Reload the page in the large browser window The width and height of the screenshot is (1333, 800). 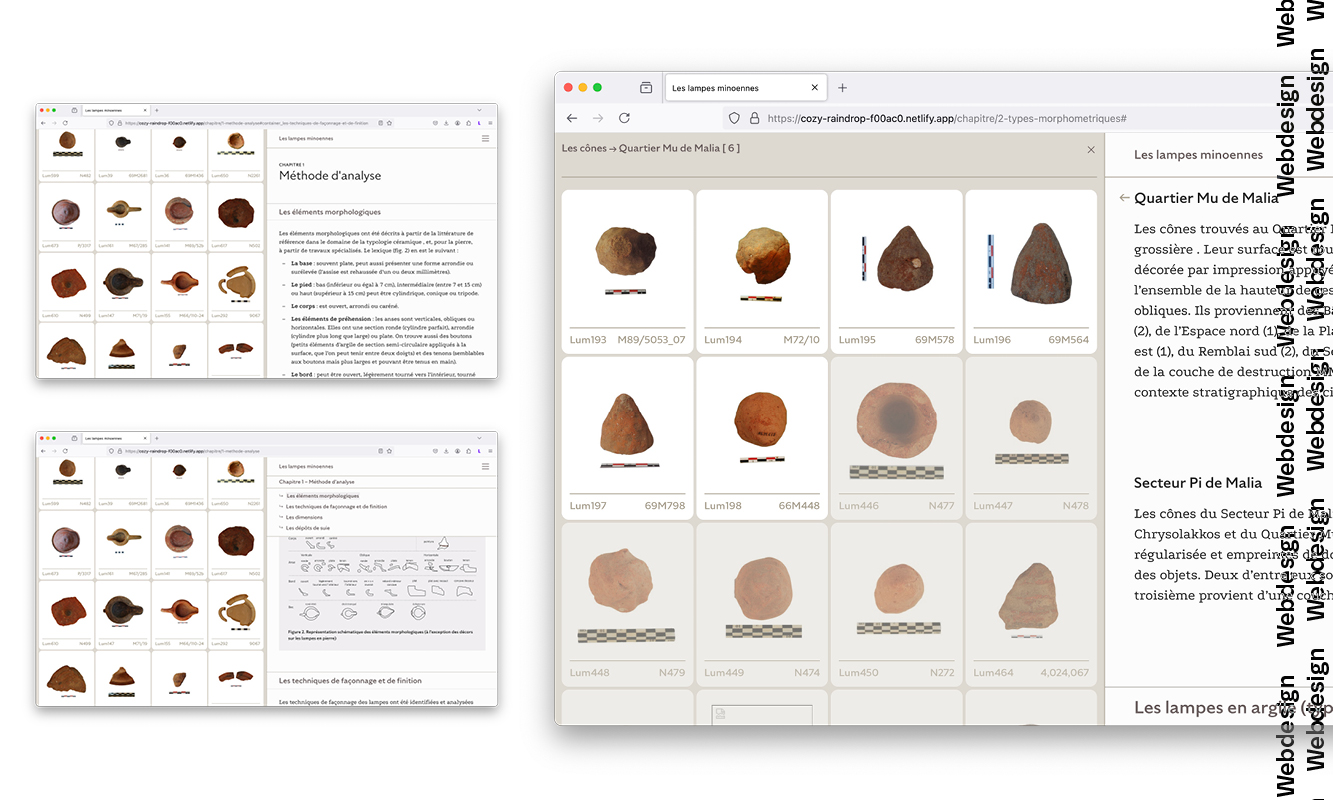(624, 118)
